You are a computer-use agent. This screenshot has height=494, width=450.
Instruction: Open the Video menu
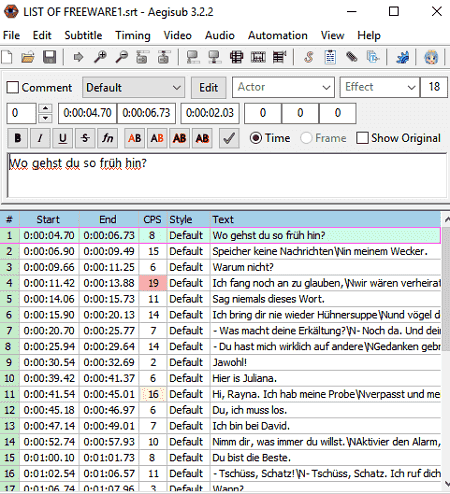[178, 35]
